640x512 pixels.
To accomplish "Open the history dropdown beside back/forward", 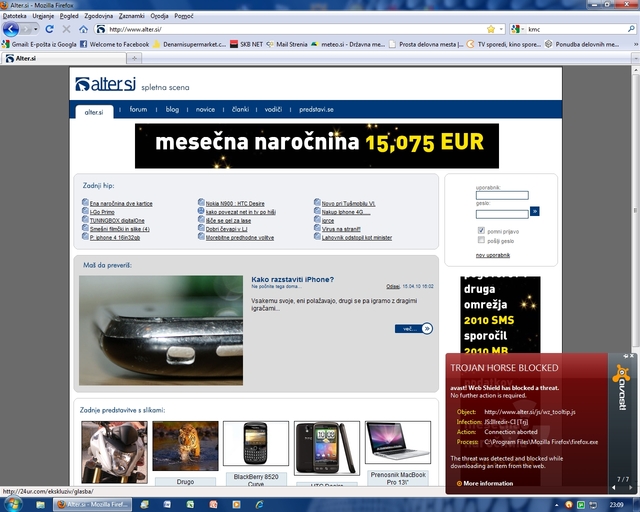I will 36,29.
